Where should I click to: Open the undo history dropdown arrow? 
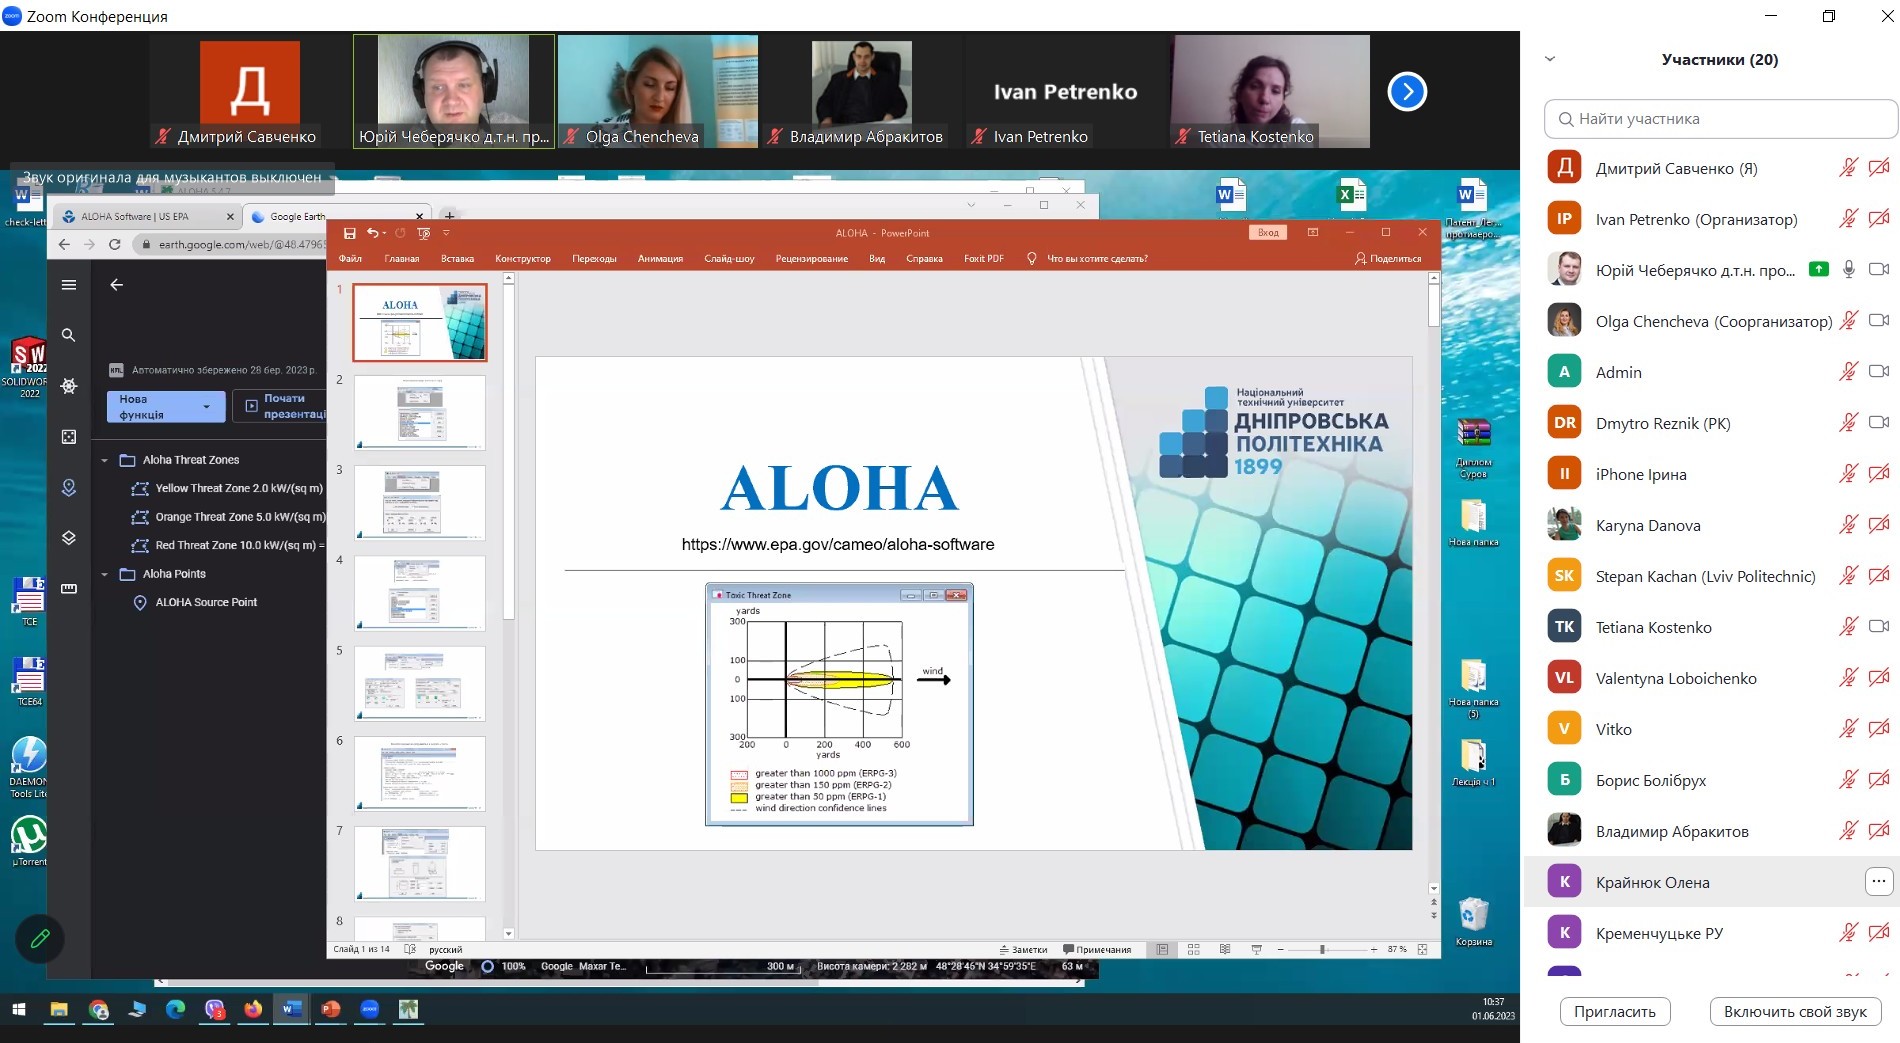tap(384, 233)
